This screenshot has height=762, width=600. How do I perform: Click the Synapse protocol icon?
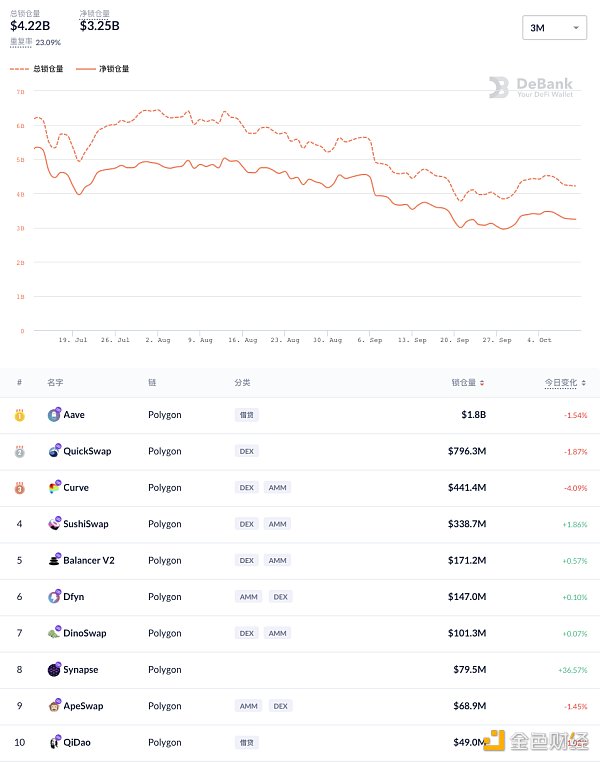[x=54, y=670]
